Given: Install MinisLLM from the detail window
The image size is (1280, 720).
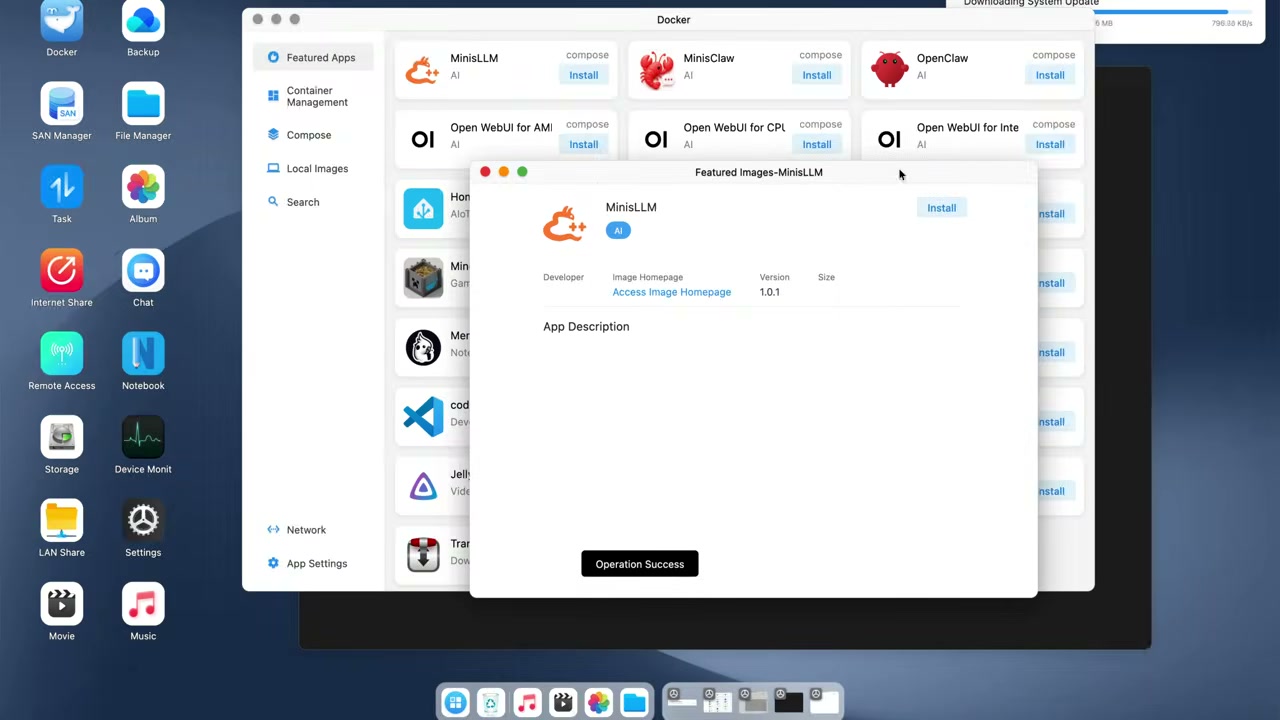Looking at the screenshot, I should pyautogui.click(x=941, y=208).
